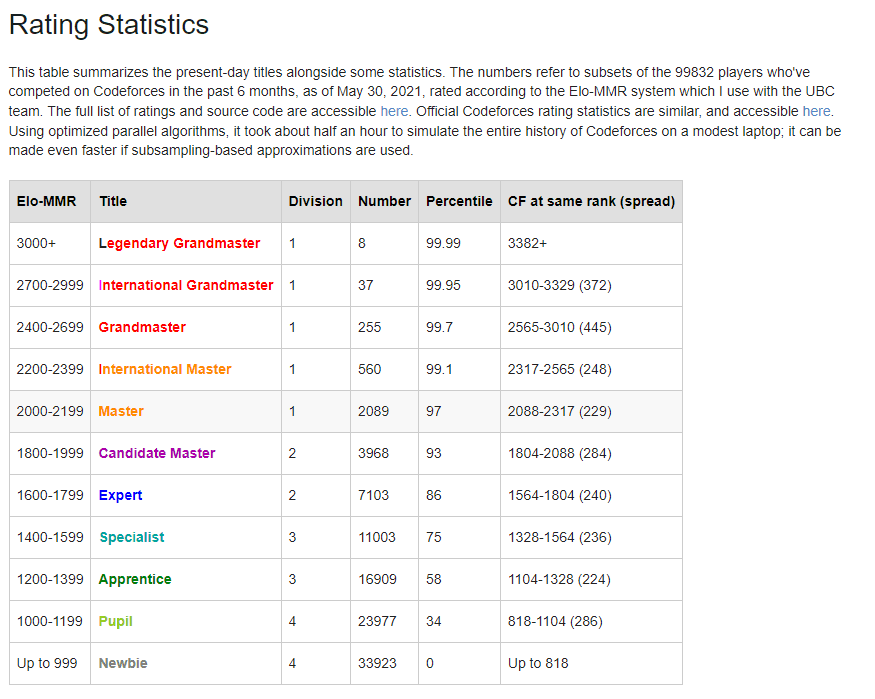Click the 'CF at same rank (spread)' header

pyautogui.click(x=592, y=201)
